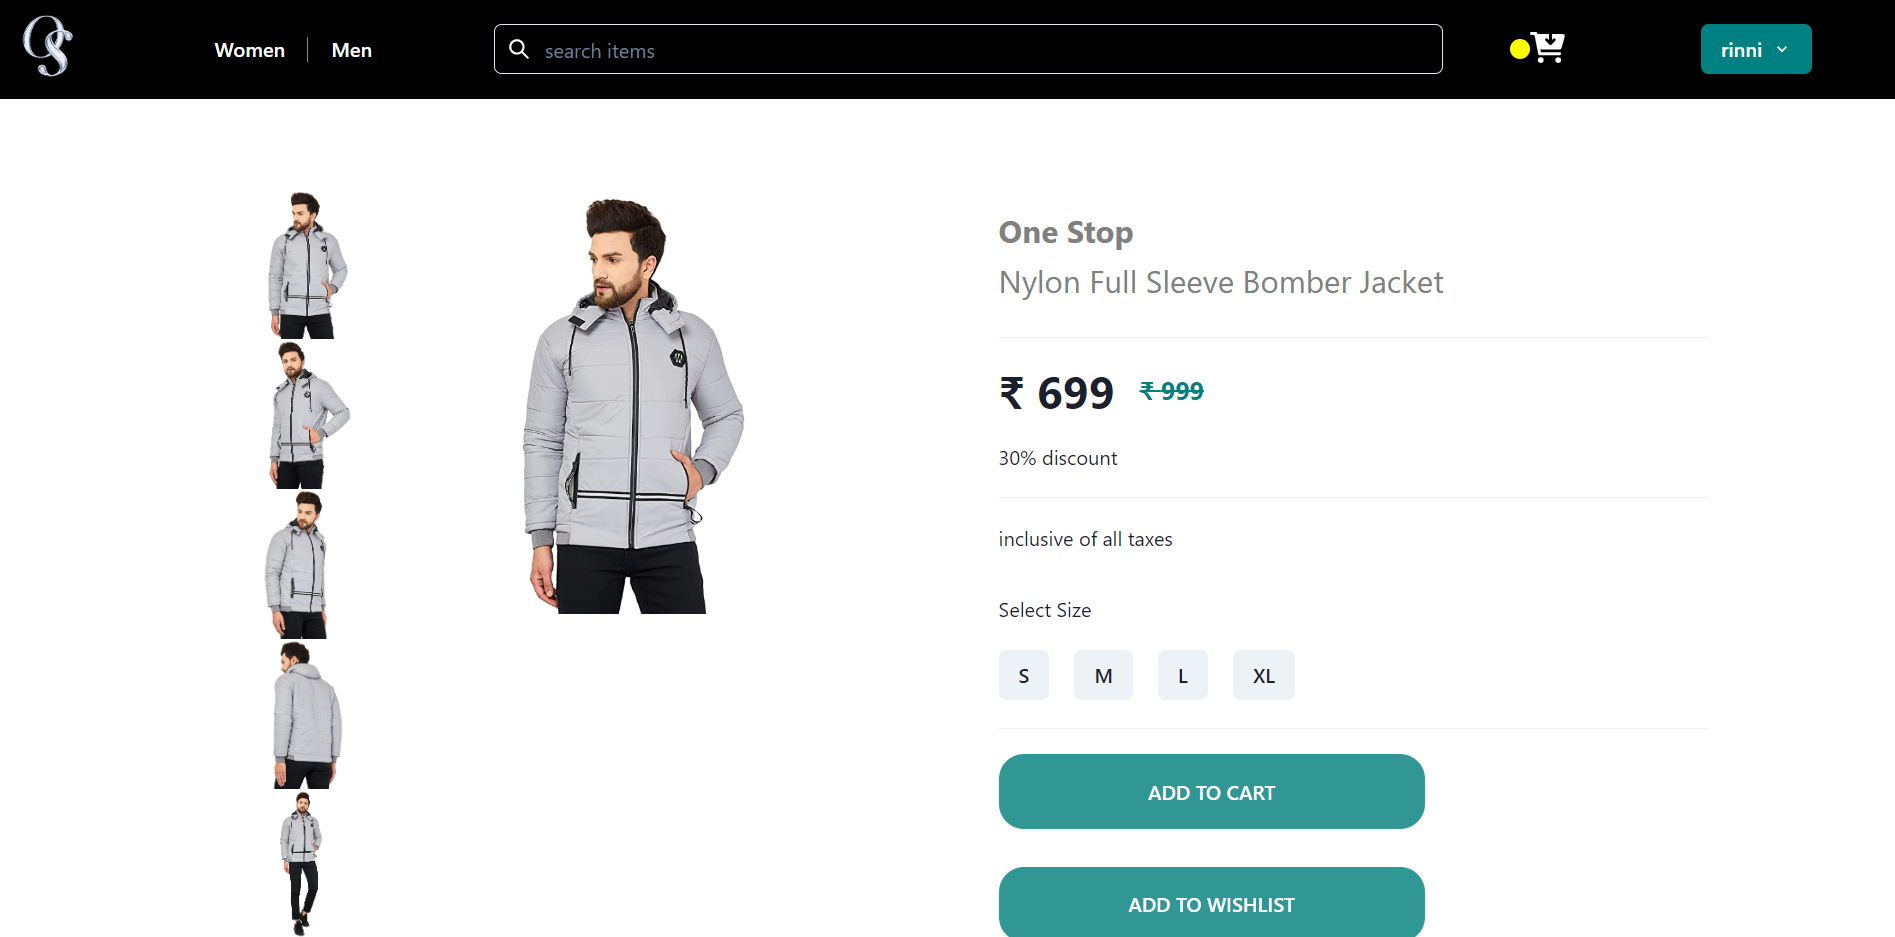Click the strikethrough 999 price
This screenshot has height=937, width=1895.
[1171, 391]
